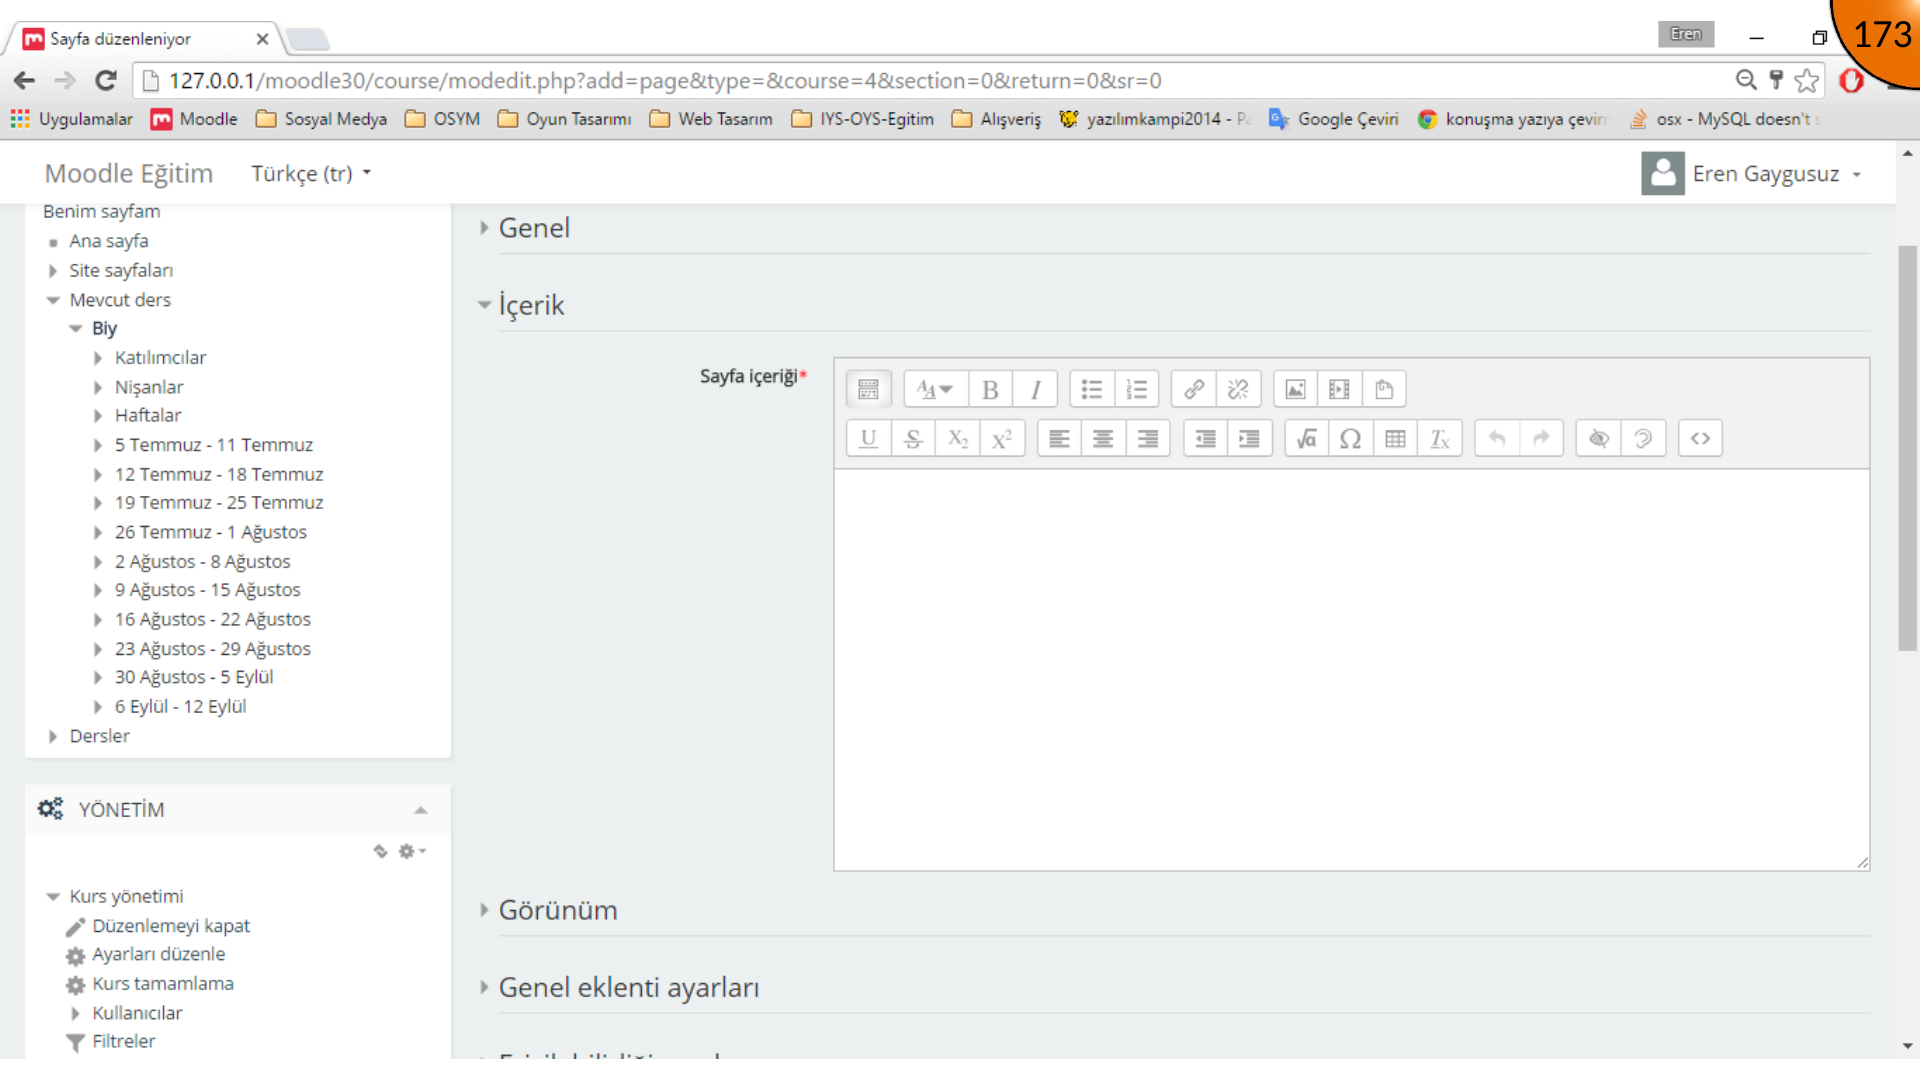Apply subscript formatting
Screen dimensions: 1921x1080
tap(958, 438)
